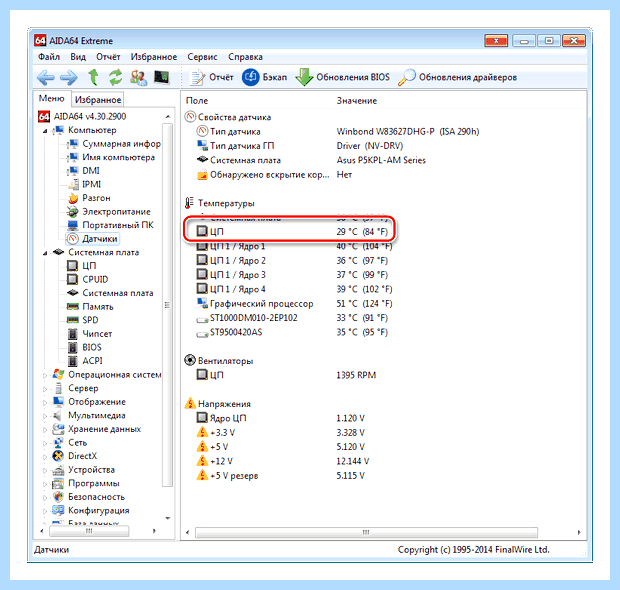Select the Программы tree item
620x590 pixels.
pyautogui.click(x=86, y=484)
